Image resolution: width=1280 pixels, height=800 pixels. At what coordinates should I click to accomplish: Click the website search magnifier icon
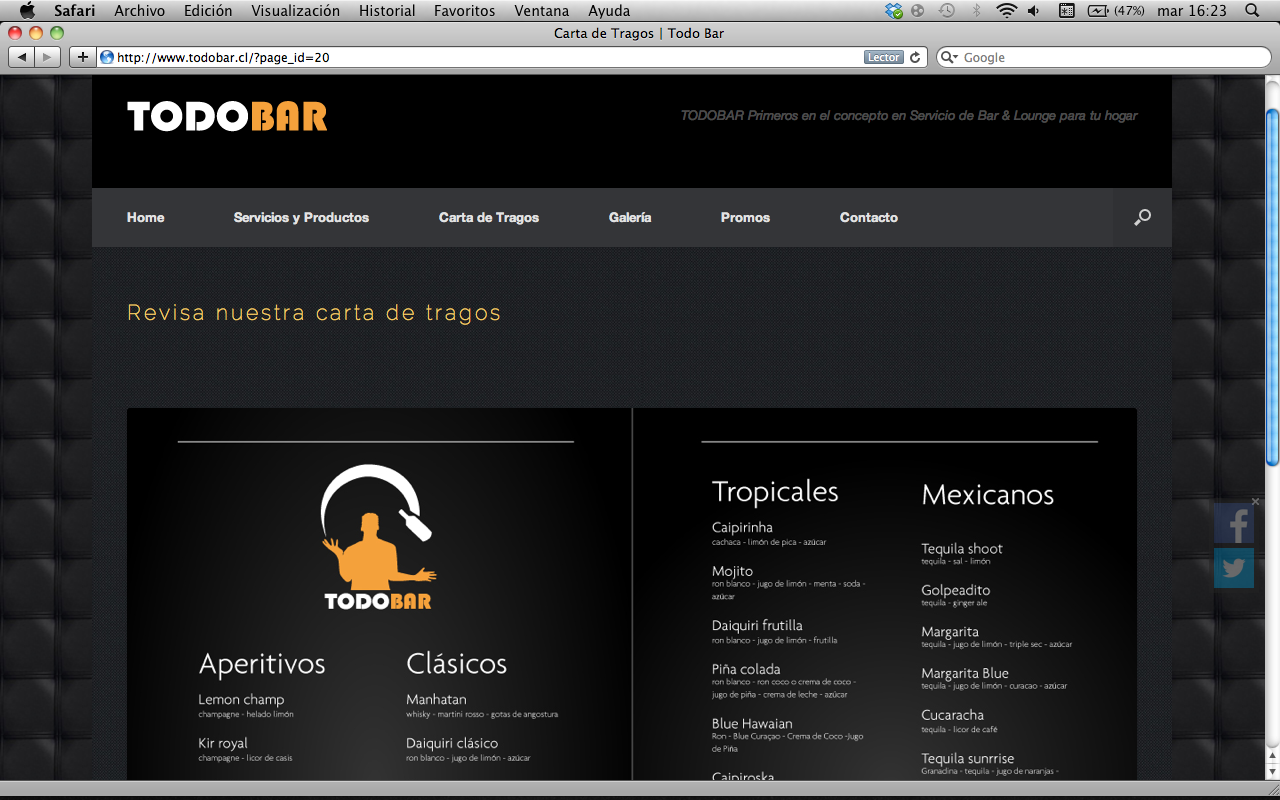tap(1142, 217)
